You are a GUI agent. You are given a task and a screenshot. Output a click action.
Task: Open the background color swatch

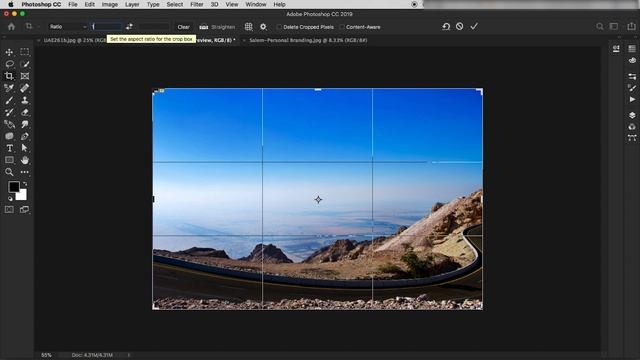click(22, 196)
